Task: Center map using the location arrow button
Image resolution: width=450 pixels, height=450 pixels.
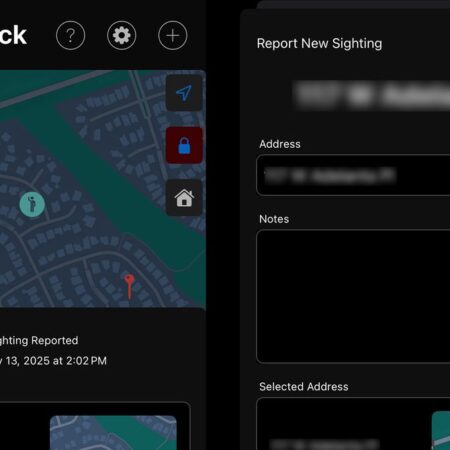Action: tap(184, 93)
